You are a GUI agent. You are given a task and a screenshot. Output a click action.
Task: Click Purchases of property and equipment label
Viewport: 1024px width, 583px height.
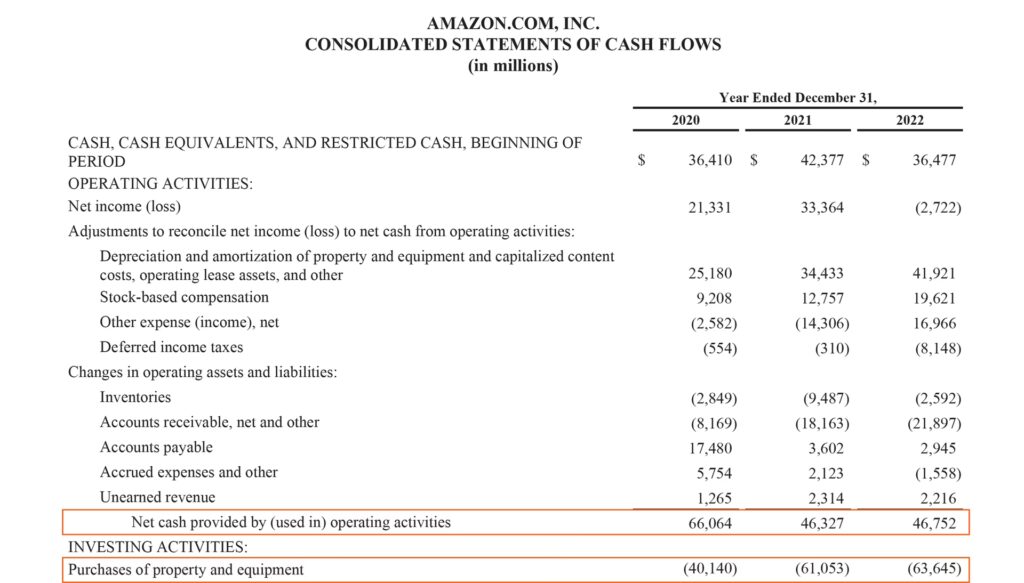pyautogui.click(x=186, y=570)
